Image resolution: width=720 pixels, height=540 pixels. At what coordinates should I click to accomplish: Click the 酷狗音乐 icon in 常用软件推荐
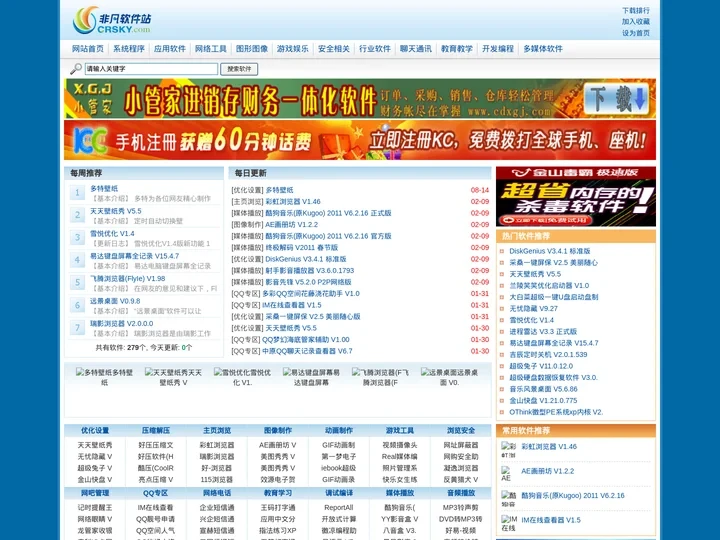click(x=508, y=499)
